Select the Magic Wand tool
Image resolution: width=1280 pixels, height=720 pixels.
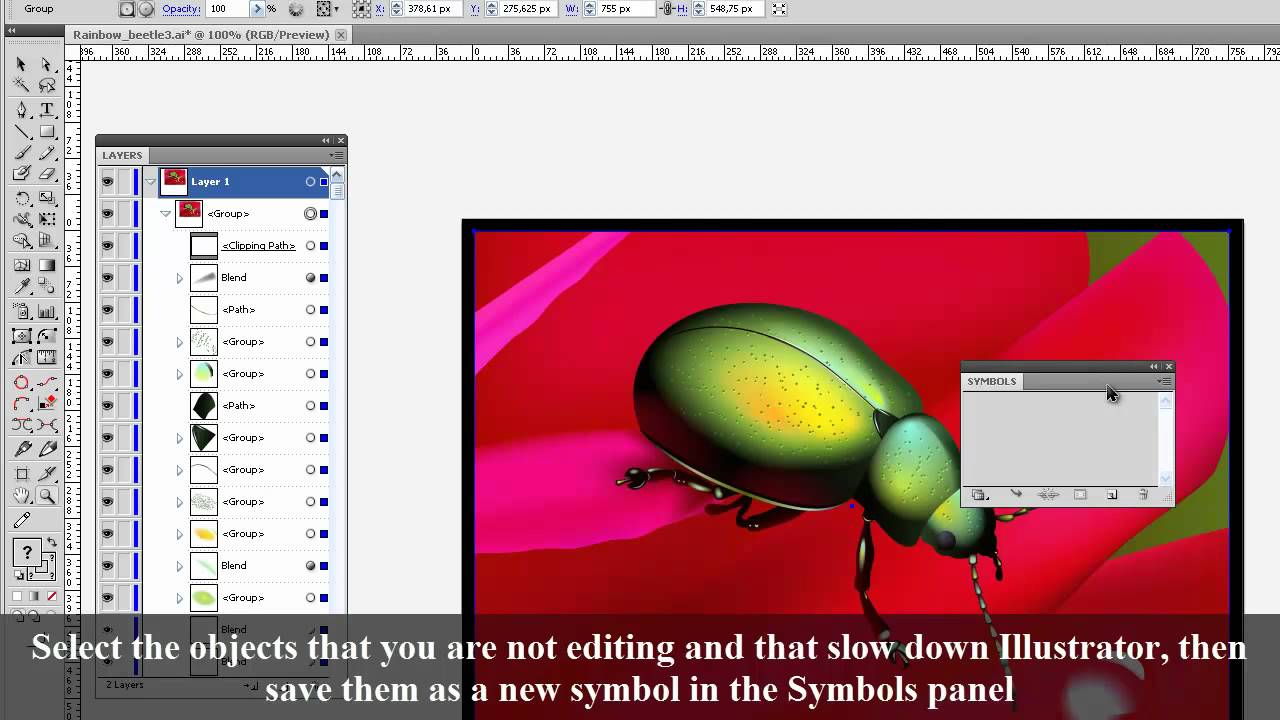tap(21, 86)
